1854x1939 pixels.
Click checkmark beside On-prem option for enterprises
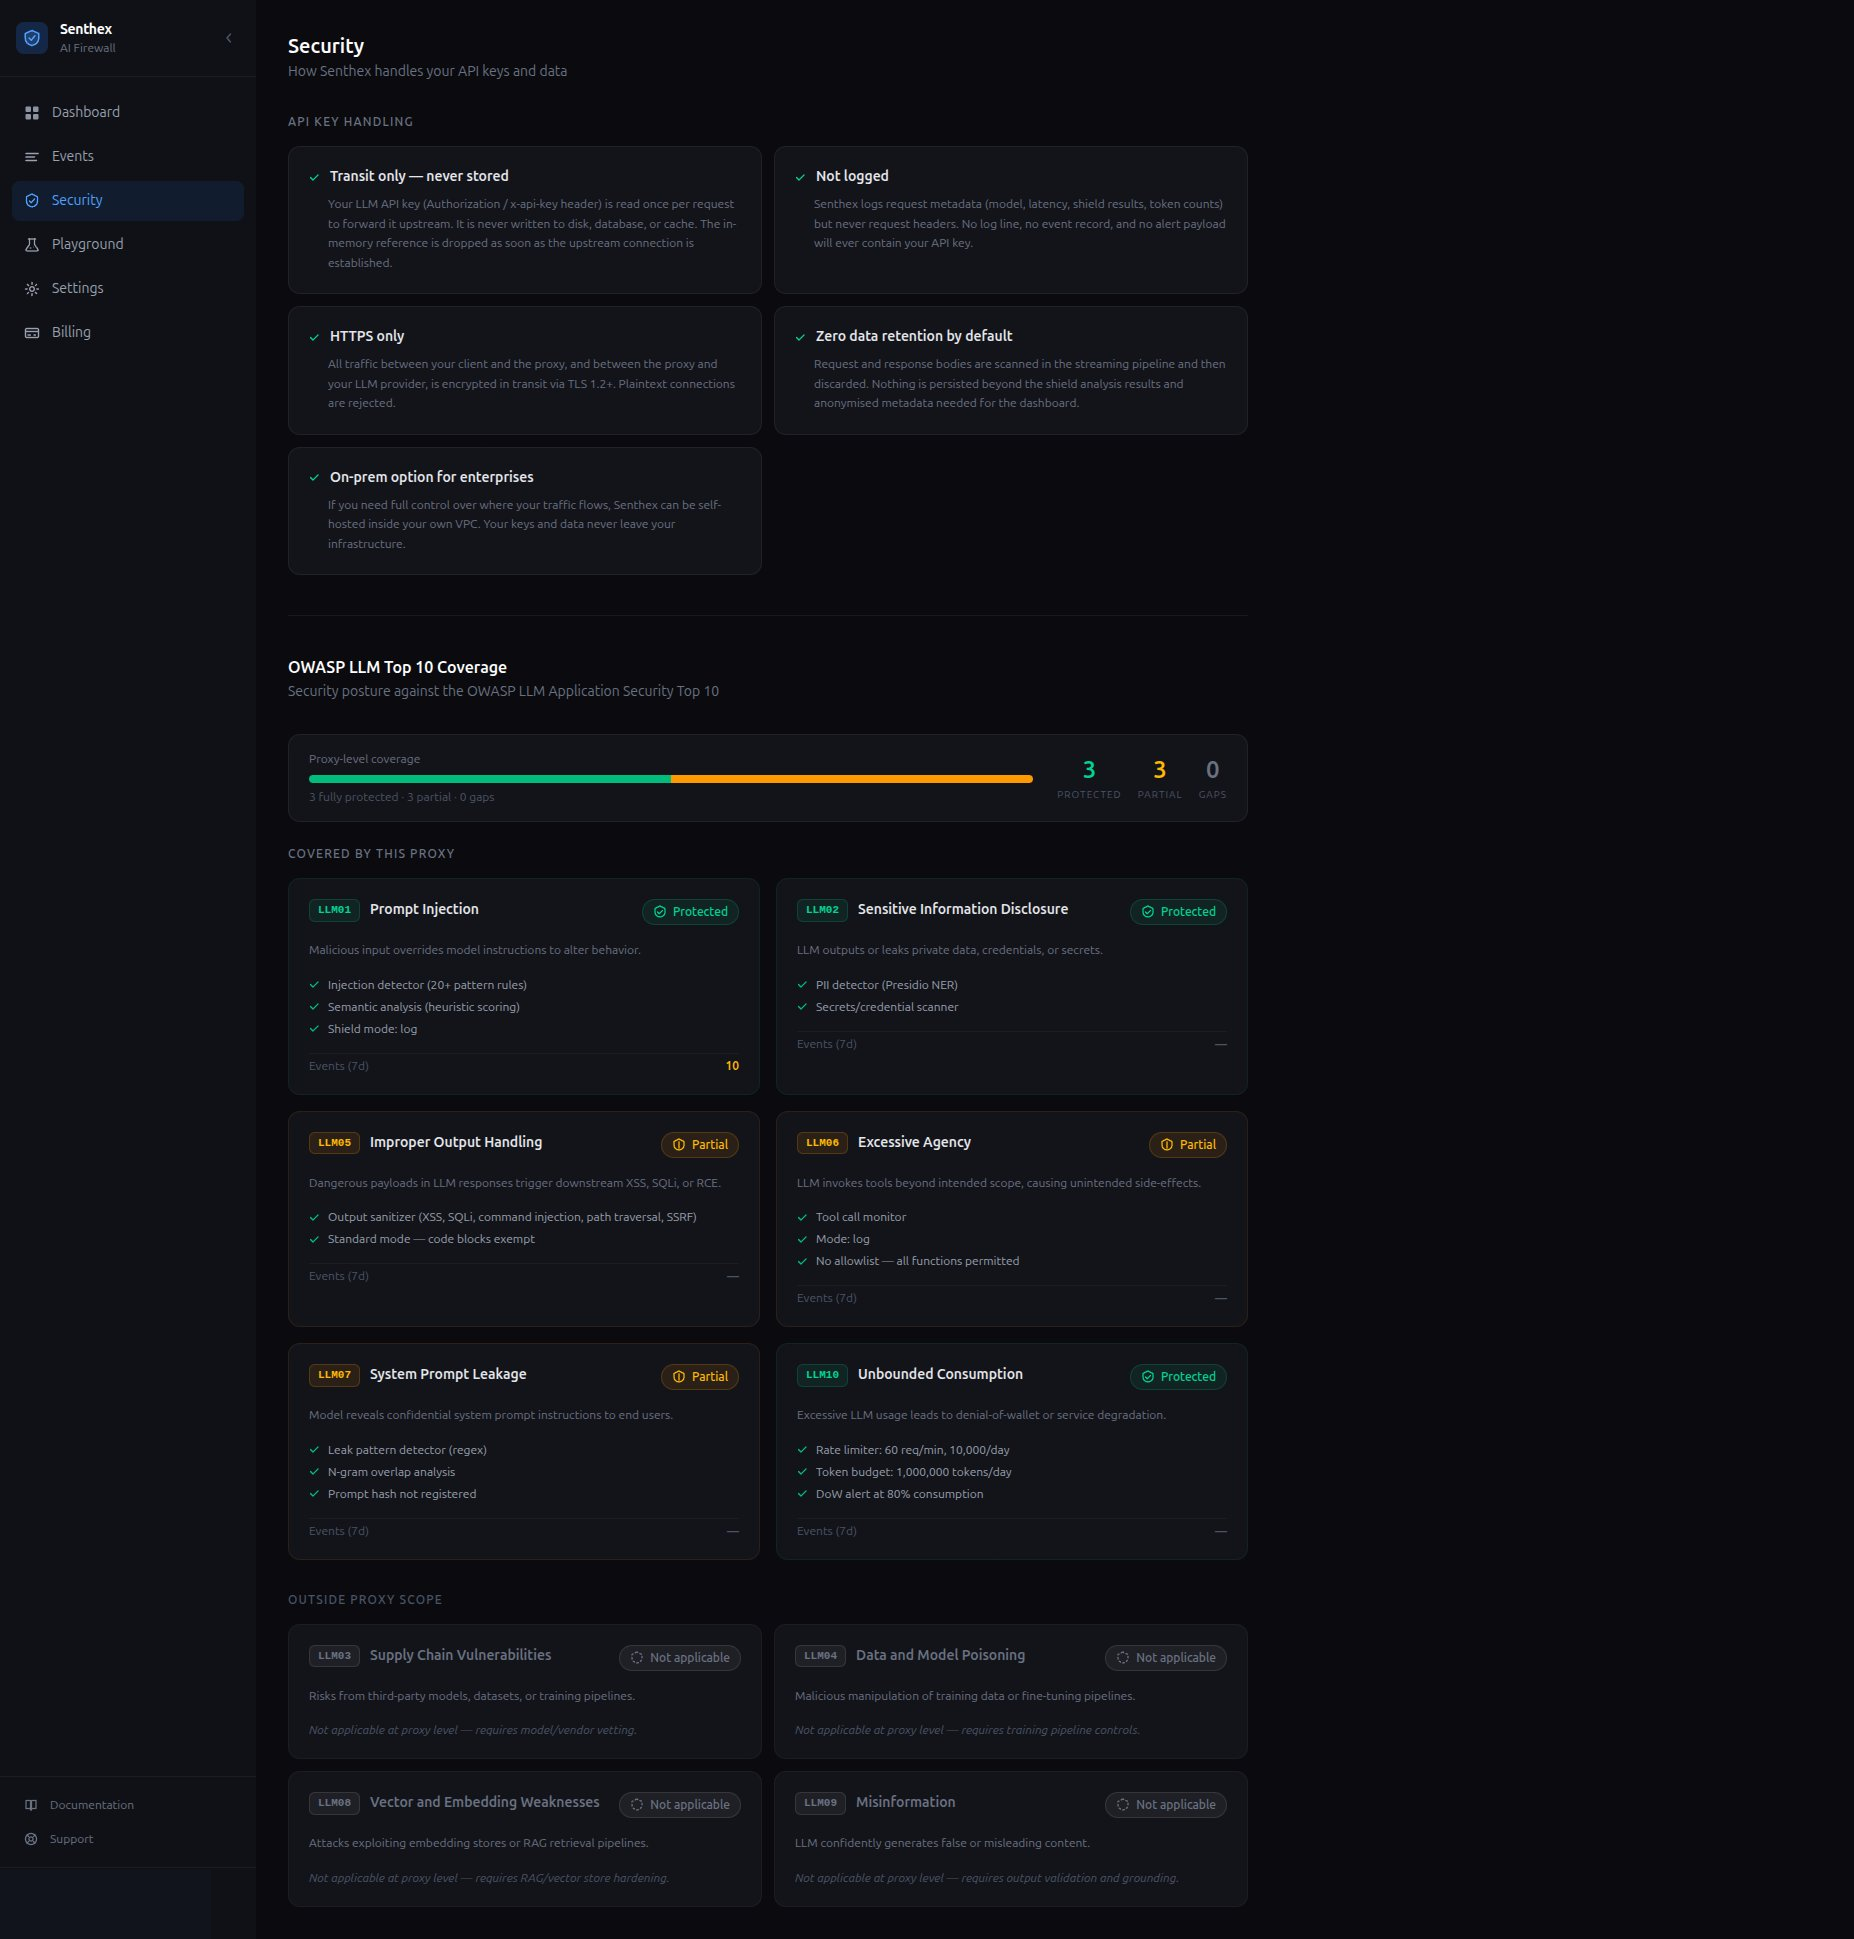(x=314, y=478)
